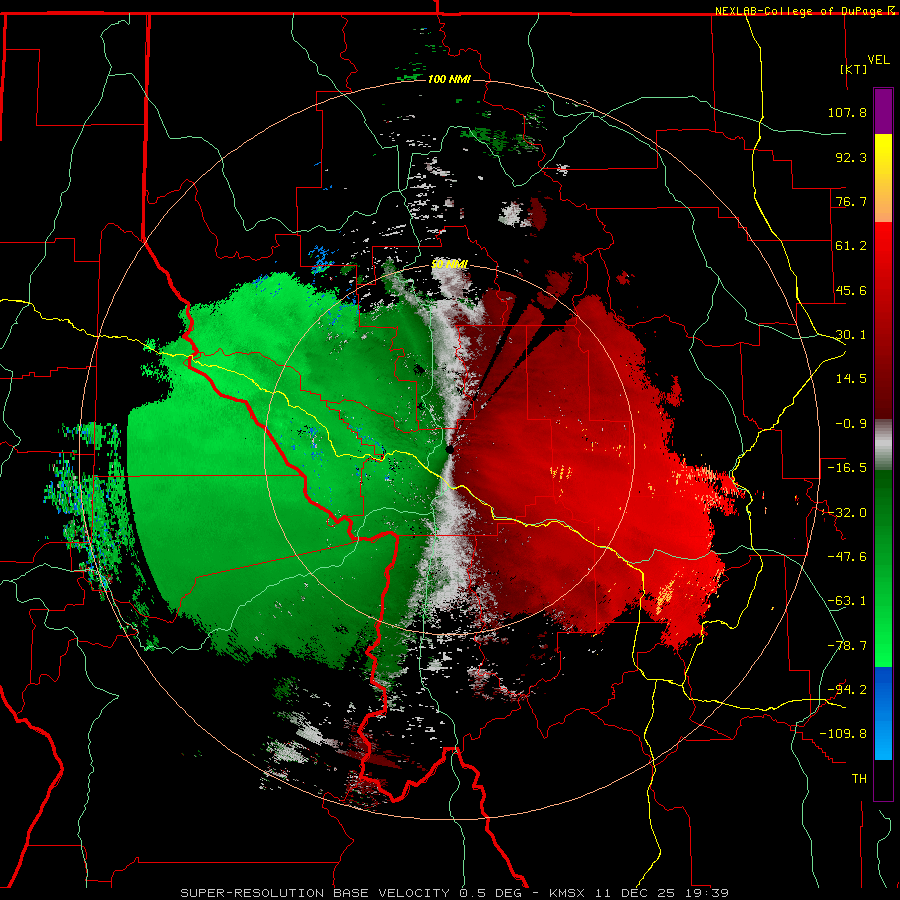Click the -32.0 velocity scale value
Viewport: 900px width, 900px height.
click(x=847, y=513)
